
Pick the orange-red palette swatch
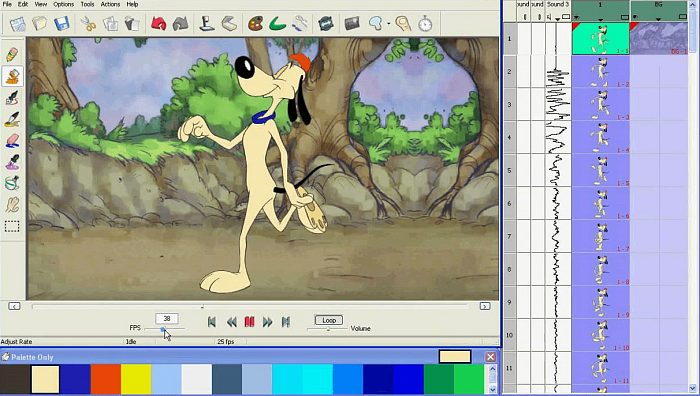click(x=106, y=379)
